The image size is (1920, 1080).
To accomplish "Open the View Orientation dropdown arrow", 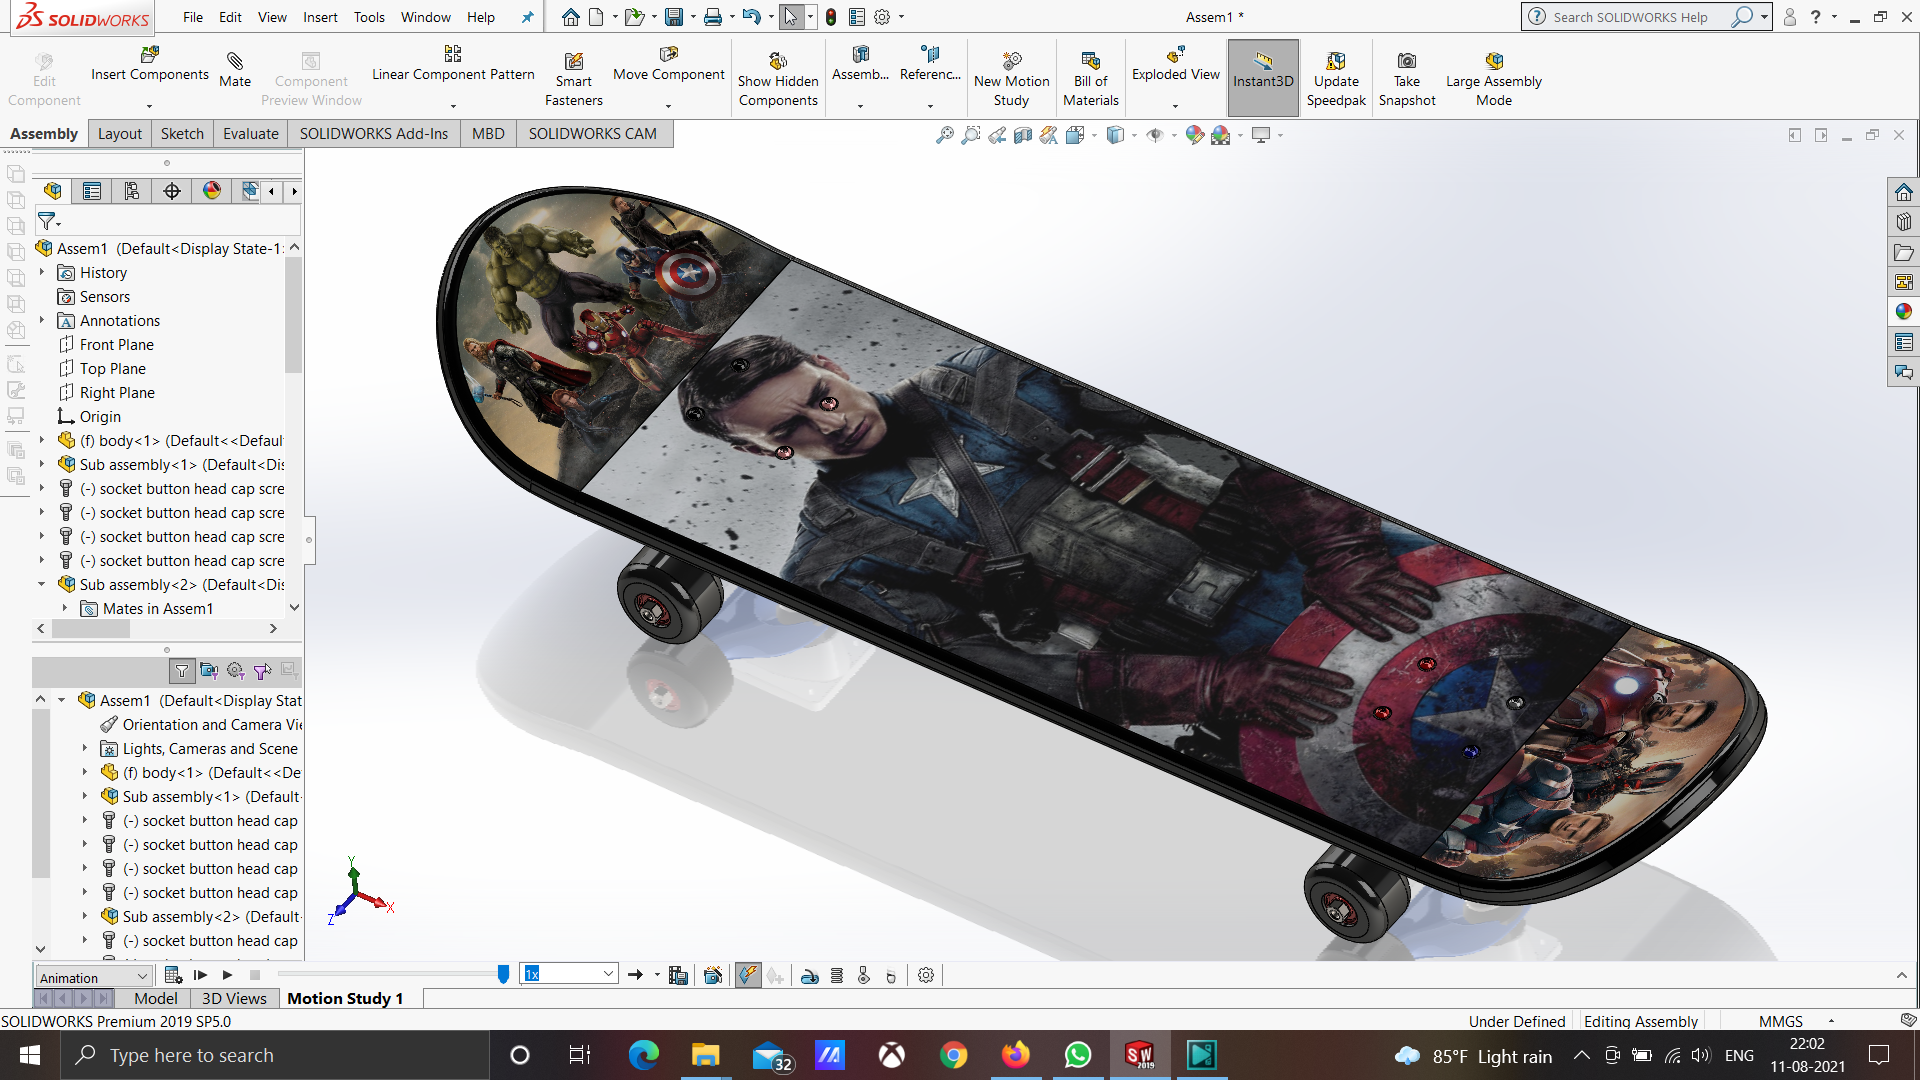I will tap(1095, 136).
